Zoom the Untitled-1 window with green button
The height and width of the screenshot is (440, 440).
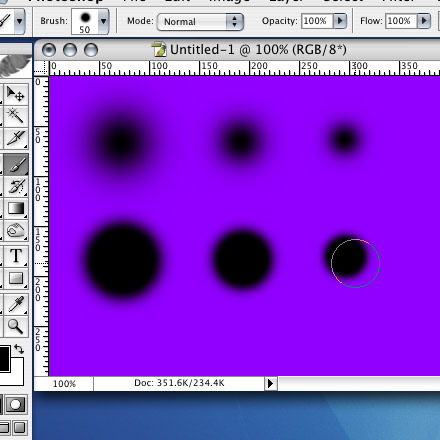pyautogui.click(x=91, y=50)
